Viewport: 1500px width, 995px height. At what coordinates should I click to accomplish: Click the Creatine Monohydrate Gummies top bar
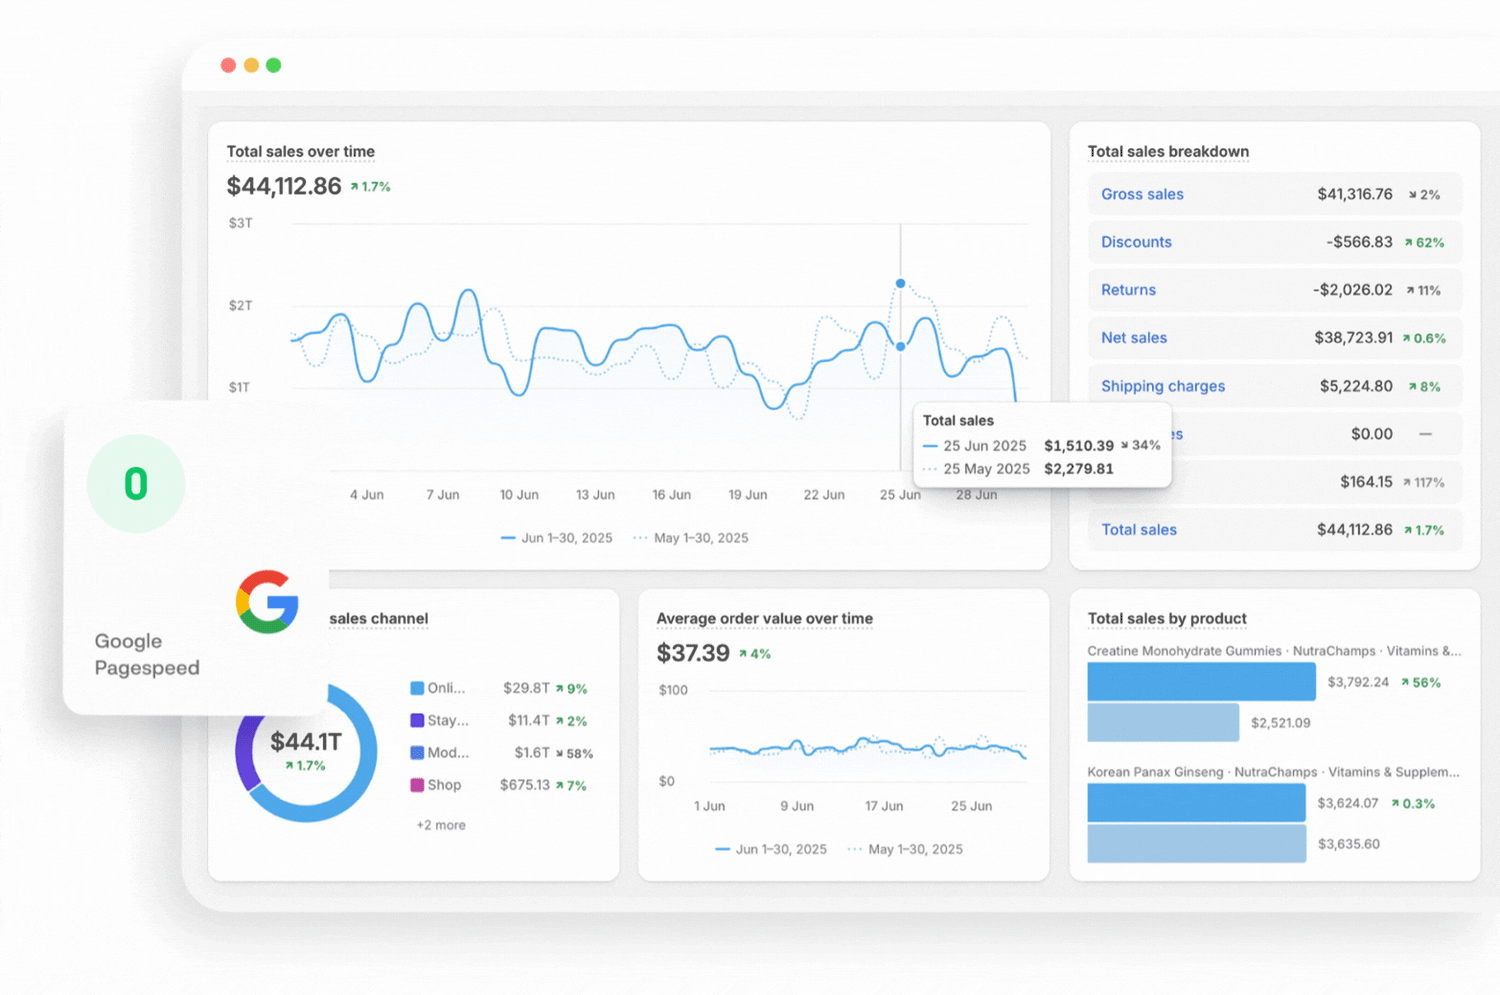1201,682
